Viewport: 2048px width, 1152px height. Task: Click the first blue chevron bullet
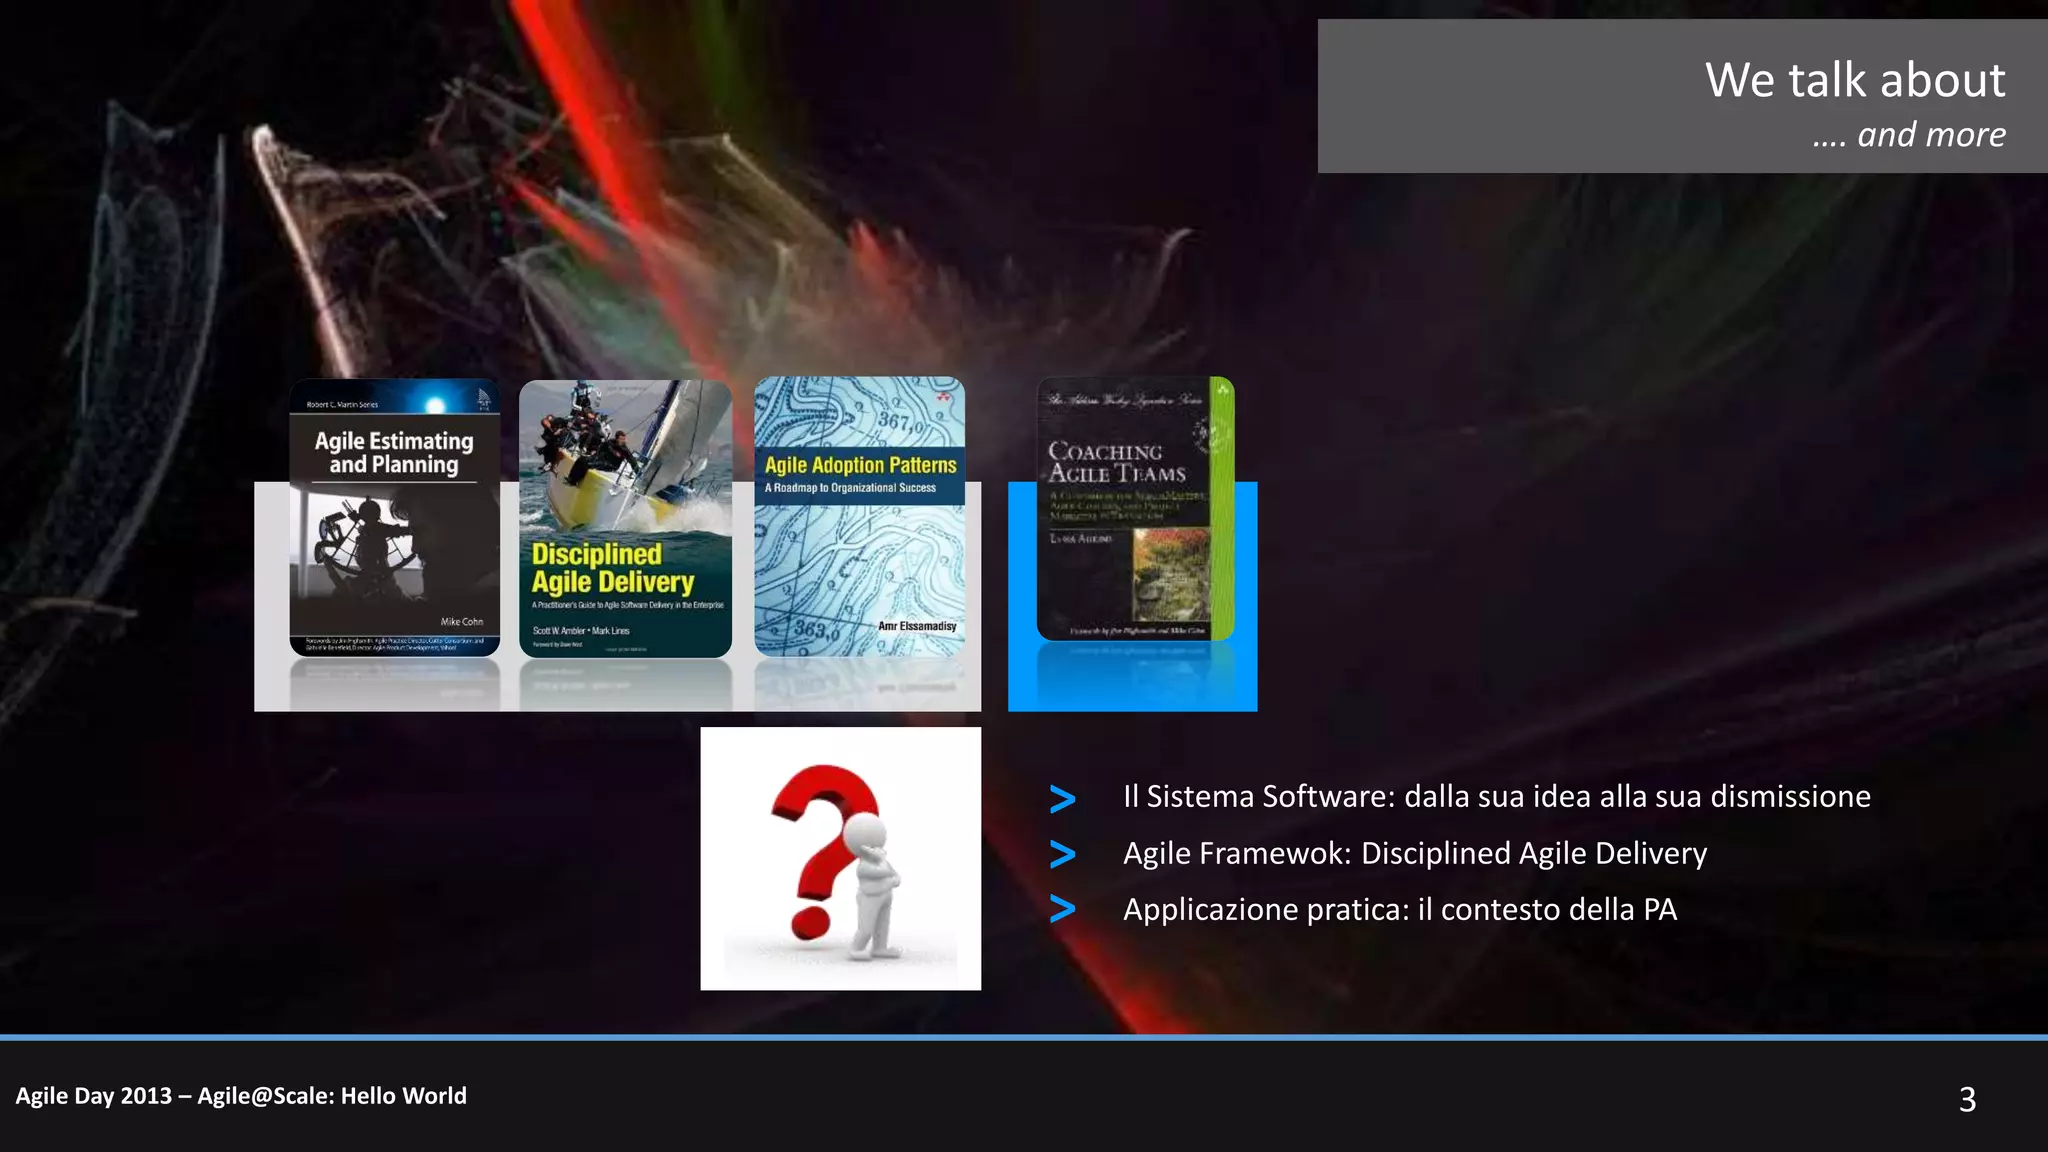1062,798
